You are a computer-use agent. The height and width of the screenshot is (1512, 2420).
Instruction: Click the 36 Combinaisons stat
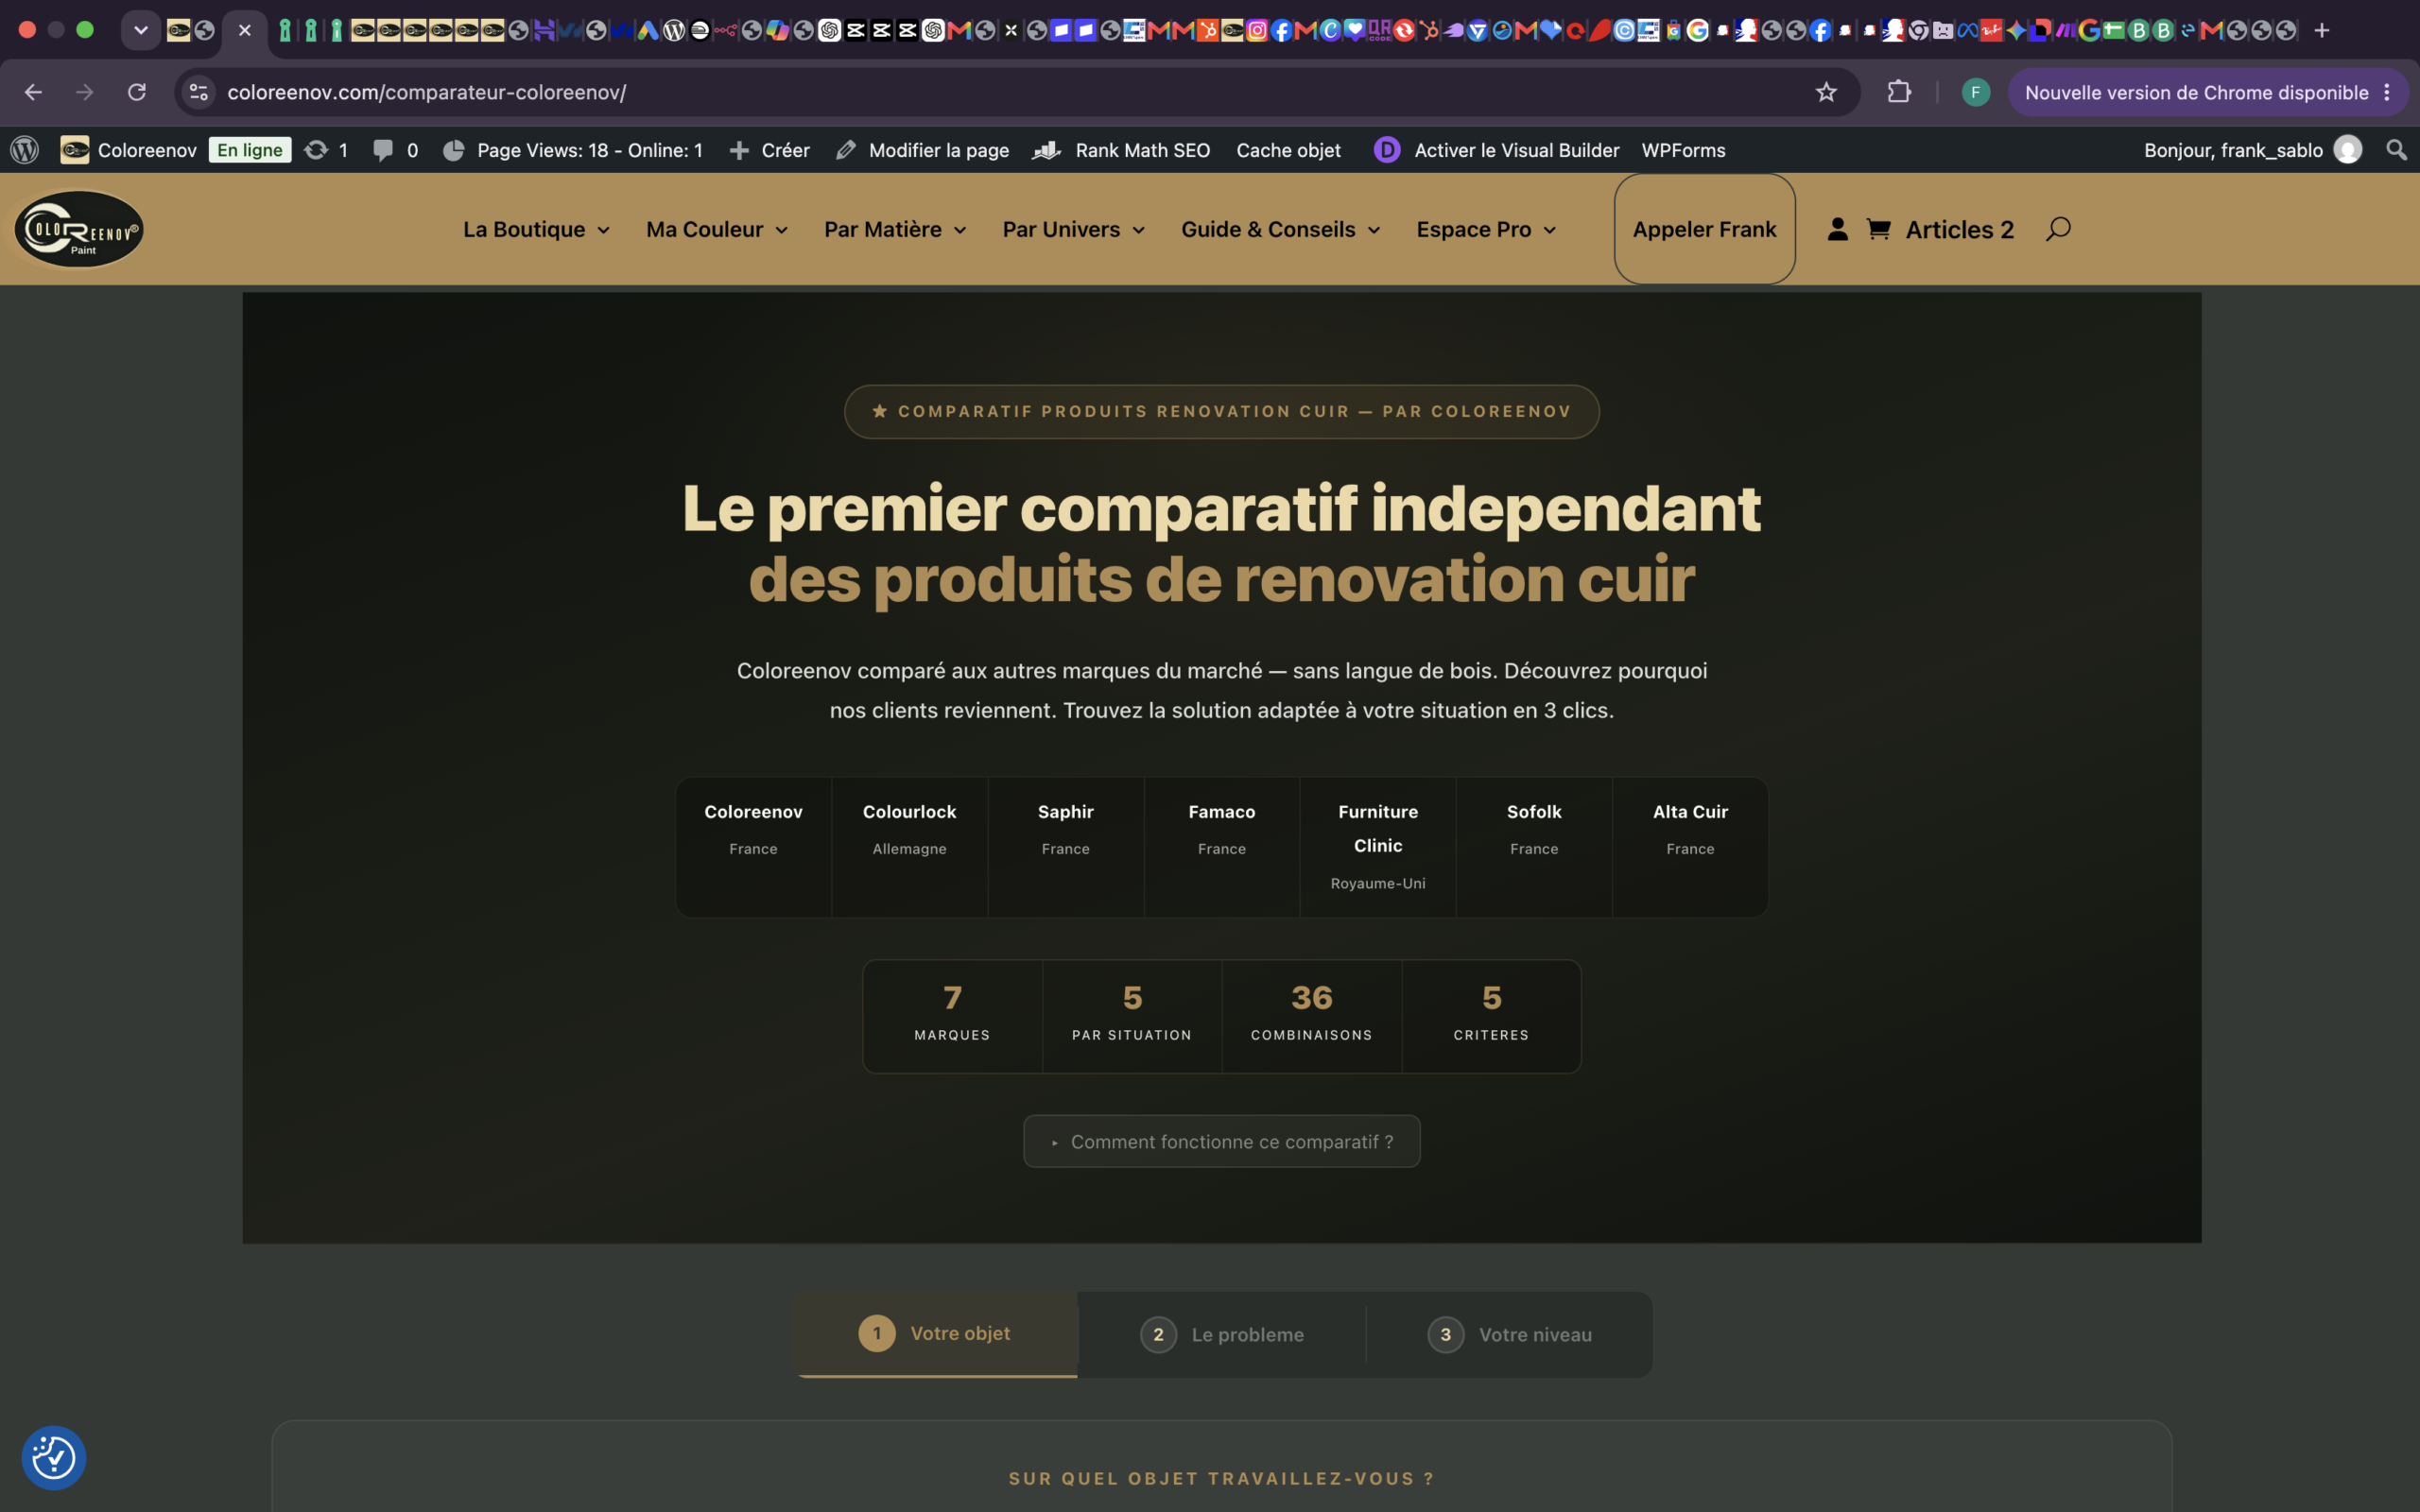click(1312, 1016)
